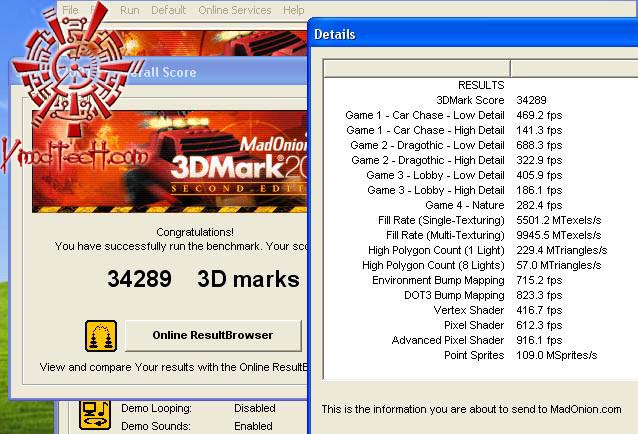Open the Run menu
Viewport: 638px width, 434px height.
[130, 10]
